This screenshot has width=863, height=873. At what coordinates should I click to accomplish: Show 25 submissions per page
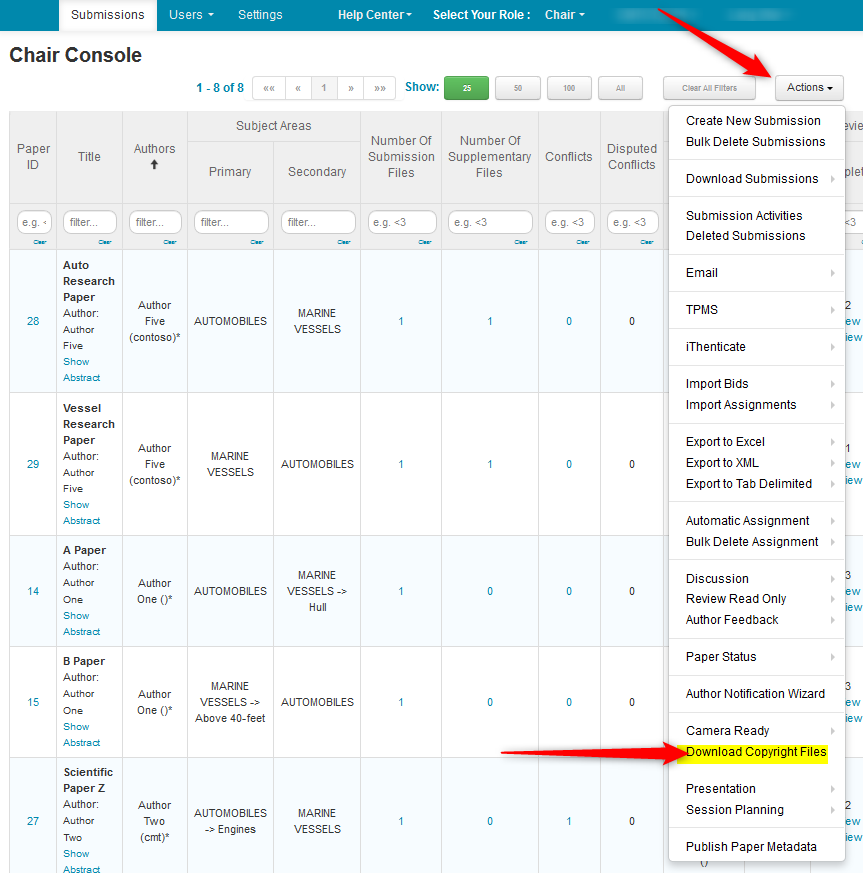467,88
